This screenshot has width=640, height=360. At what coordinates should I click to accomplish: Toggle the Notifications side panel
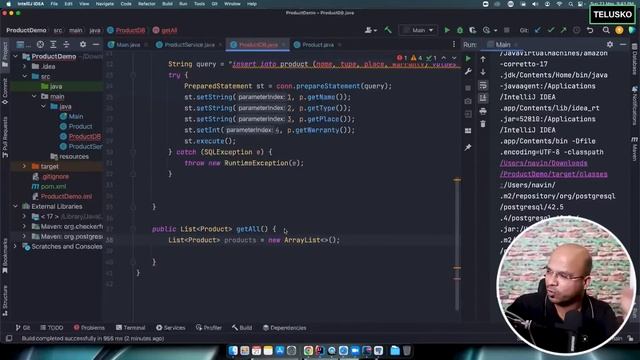635,105
